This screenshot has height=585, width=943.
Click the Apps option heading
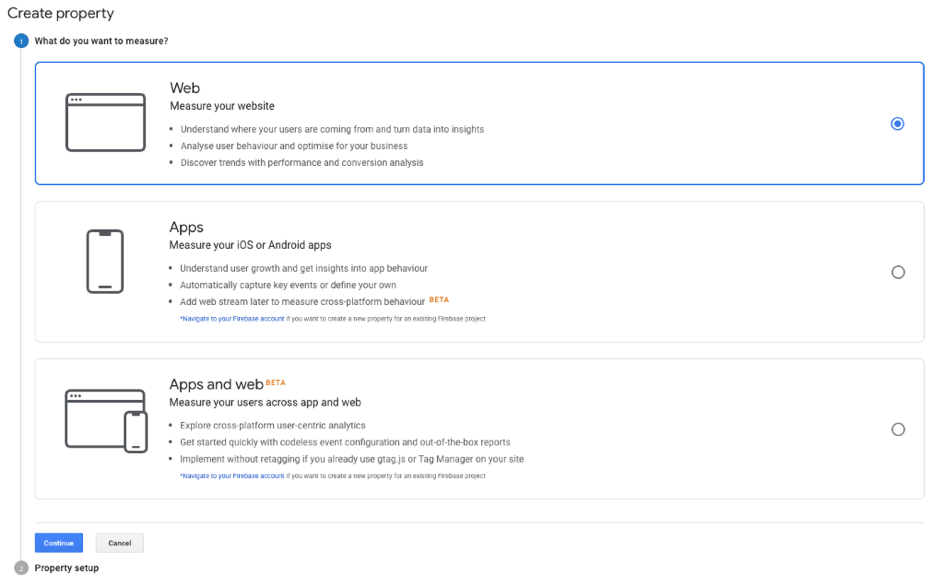(x=187, y=227)
